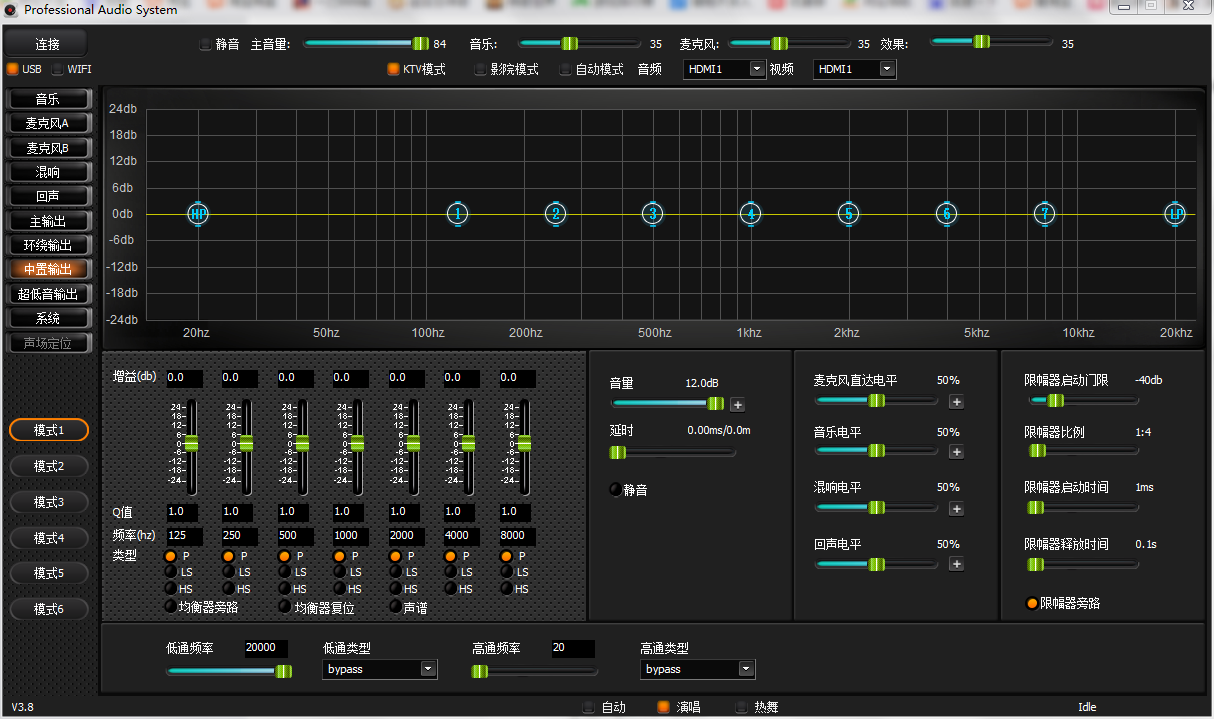The width and height of the screenshot is (1214, 719).
Task: Click EQ band node 4 on the graph
Action: pos(751,213)
